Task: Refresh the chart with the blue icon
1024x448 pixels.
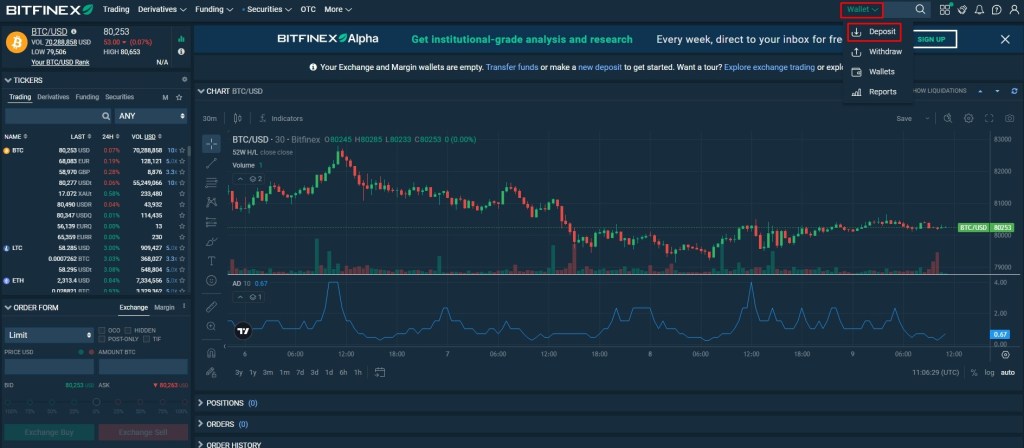Action: [x=1014, y=91]
